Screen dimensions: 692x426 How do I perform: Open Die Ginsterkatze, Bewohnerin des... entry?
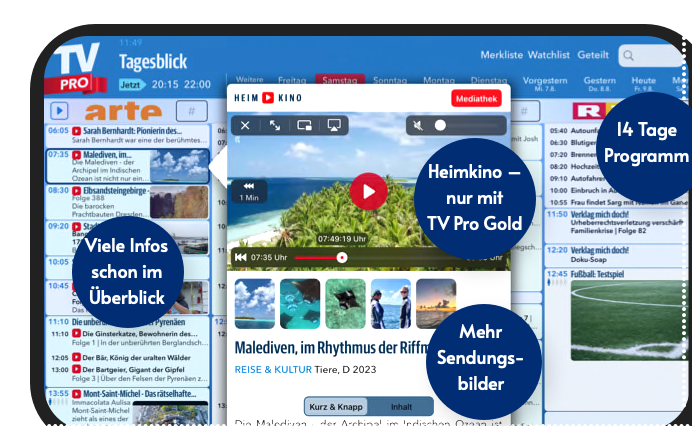tap(139, 334)
